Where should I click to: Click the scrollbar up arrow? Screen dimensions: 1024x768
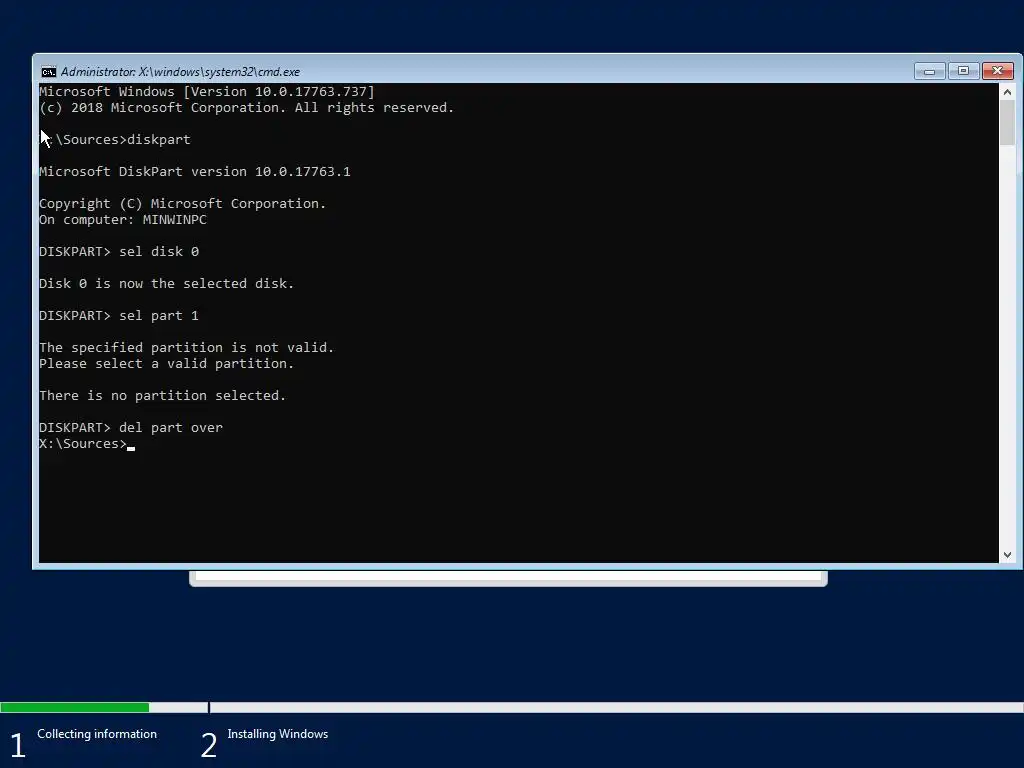tap(1007, 92)
